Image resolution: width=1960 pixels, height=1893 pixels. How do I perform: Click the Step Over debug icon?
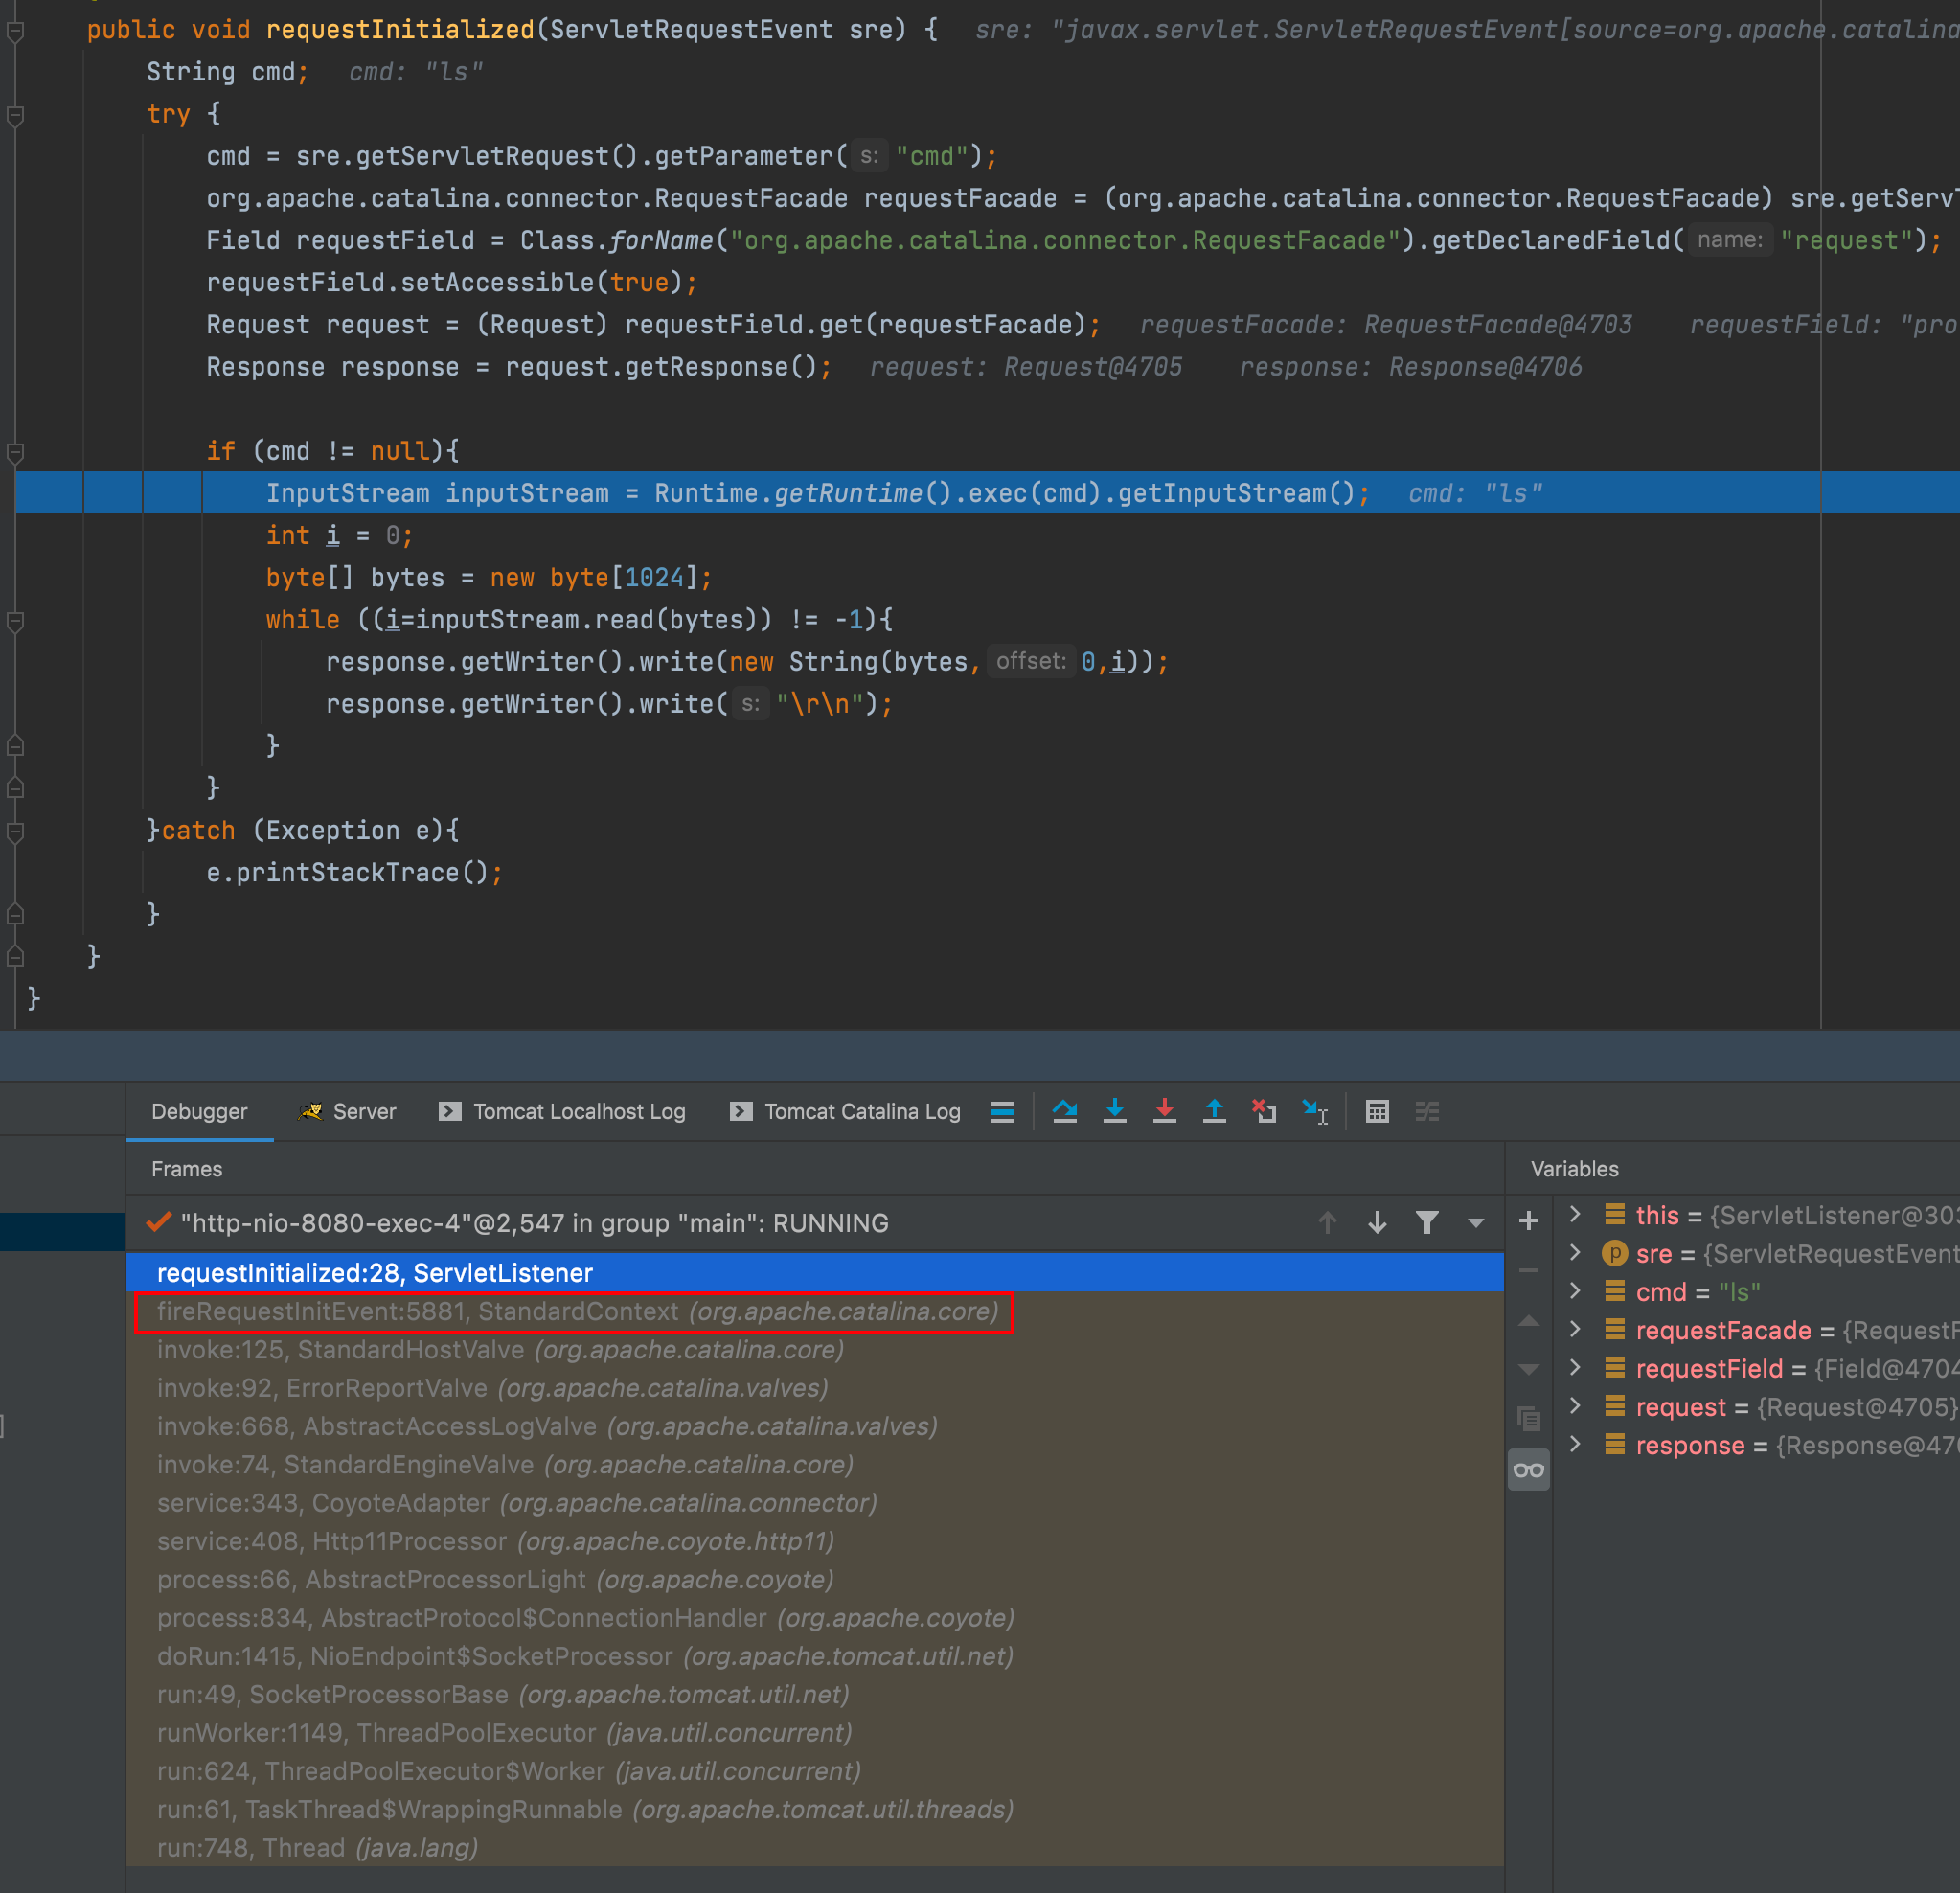pyautogui.click(x=1064, y=1111)
